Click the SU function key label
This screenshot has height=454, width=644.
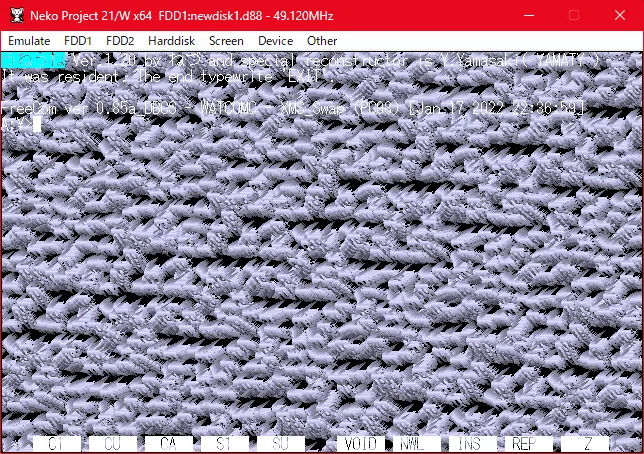pyautogui.click(x=281, y=443)
